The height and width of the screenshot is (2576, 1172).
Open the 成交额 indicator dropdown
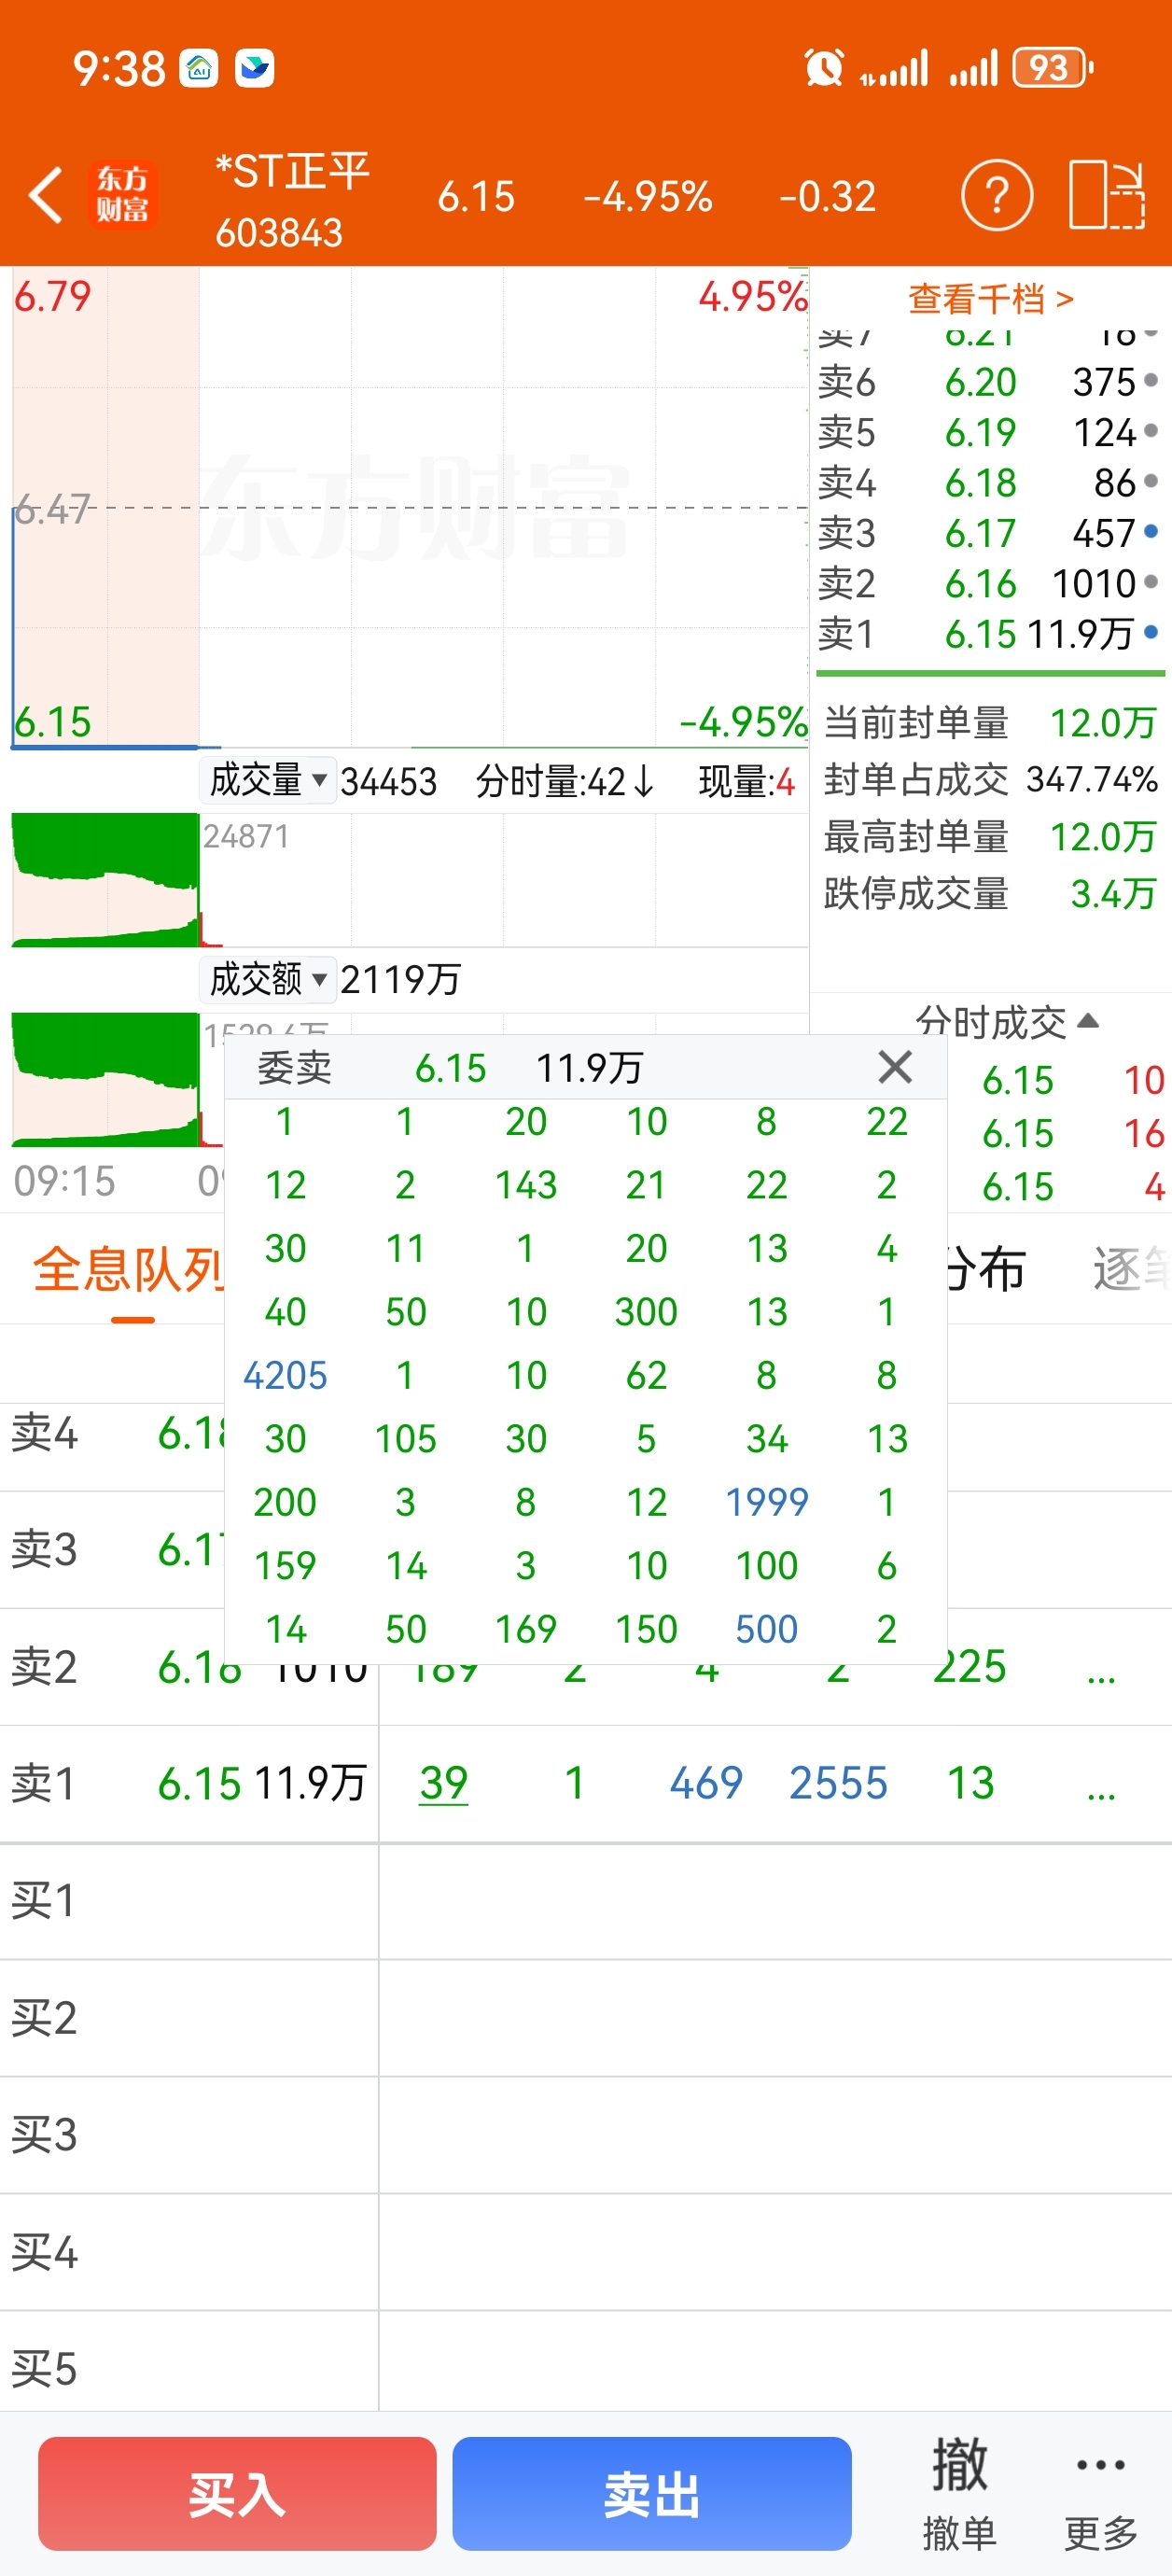click(x=267, y=979)
